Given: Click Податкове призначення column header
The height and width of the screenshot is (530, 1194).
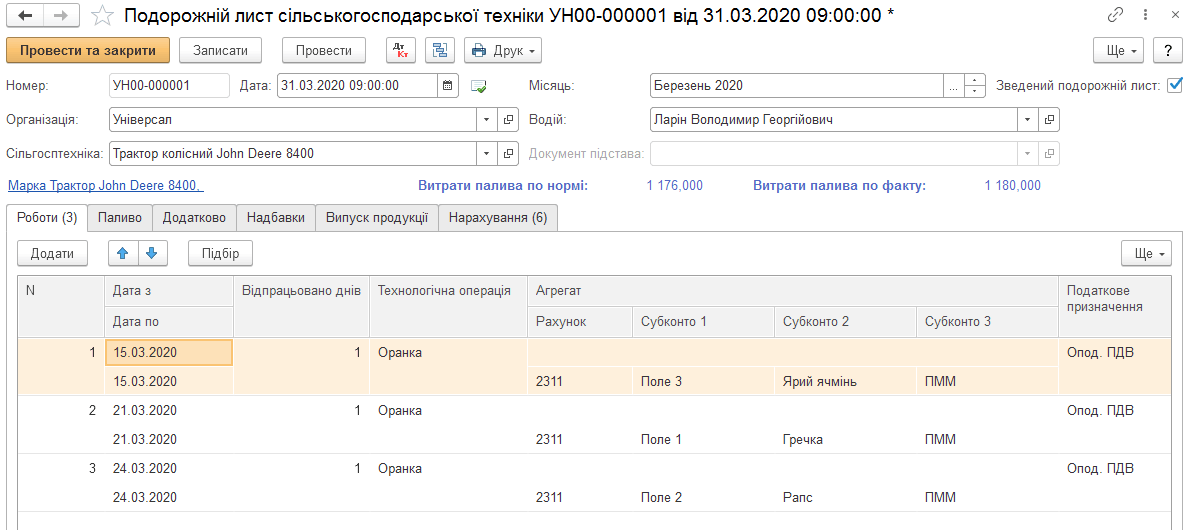Looking at the screenshot, I should [1115, 306].
